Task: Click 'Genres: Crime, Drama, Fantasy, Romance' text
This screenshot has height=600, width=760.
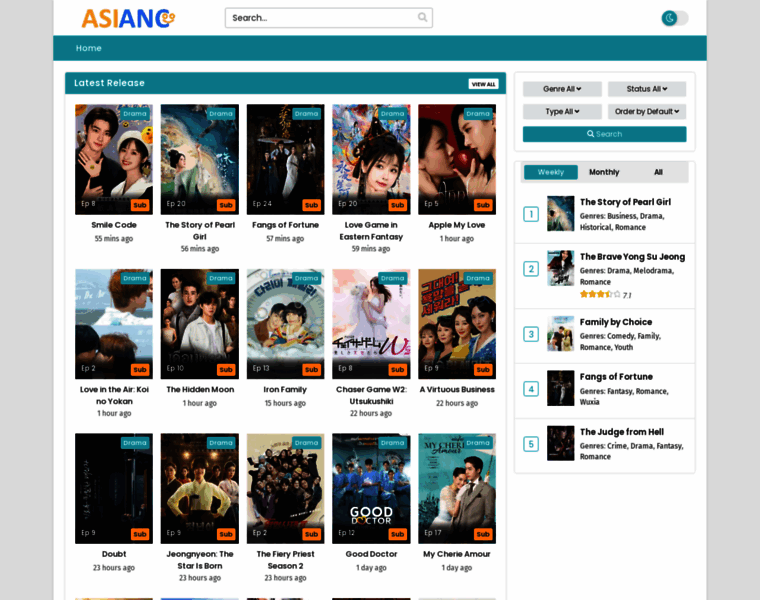Action: click(632, 451)
